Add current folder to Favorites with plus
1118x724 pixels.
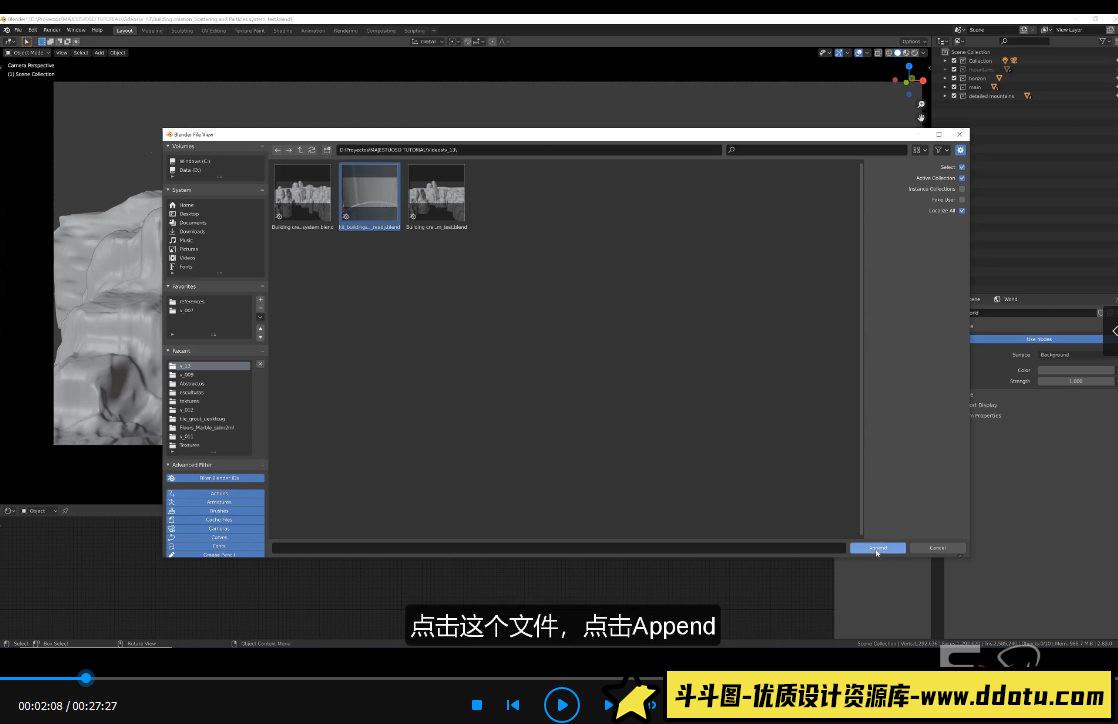[260, 300]
